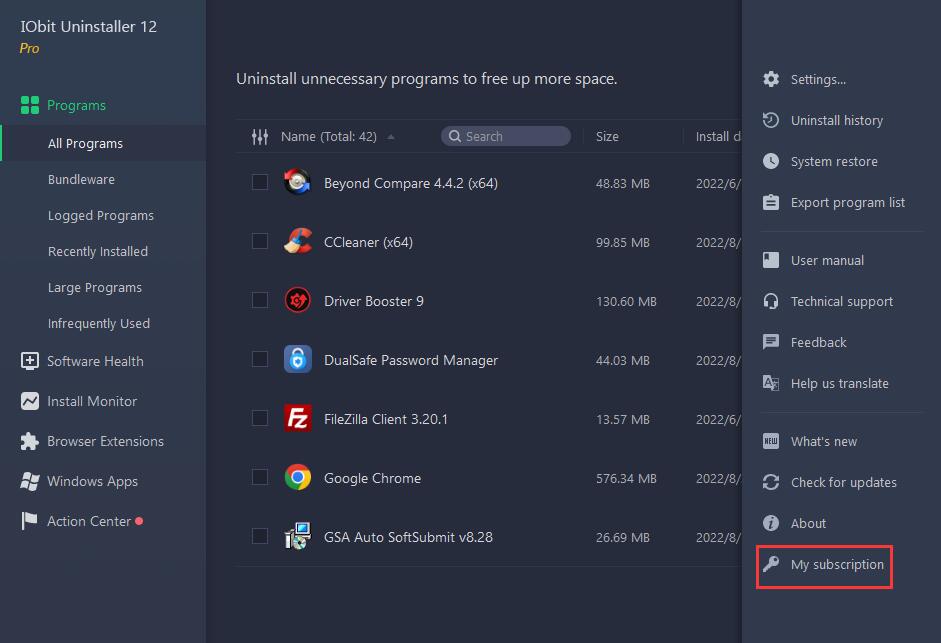The width and height of the screenshot is (941, 643).
Task: Click the GSA Auto SoftSubmit icon
Action: [298, 536]
